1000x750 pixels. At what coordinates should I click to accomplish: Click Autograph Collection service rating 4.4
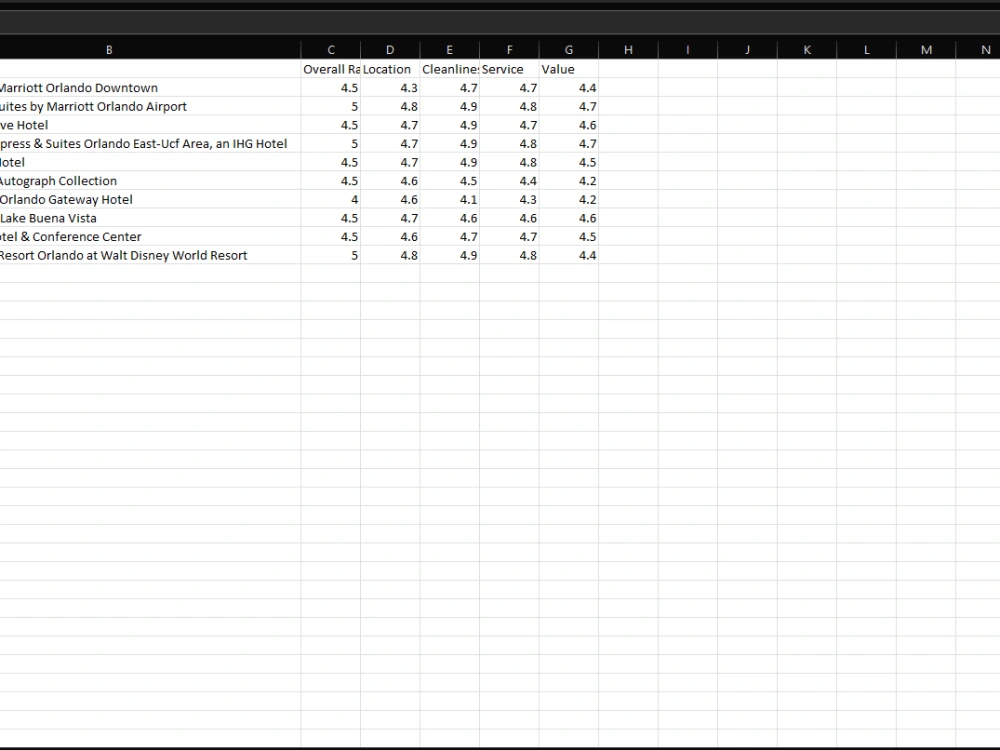click(509, 180)
